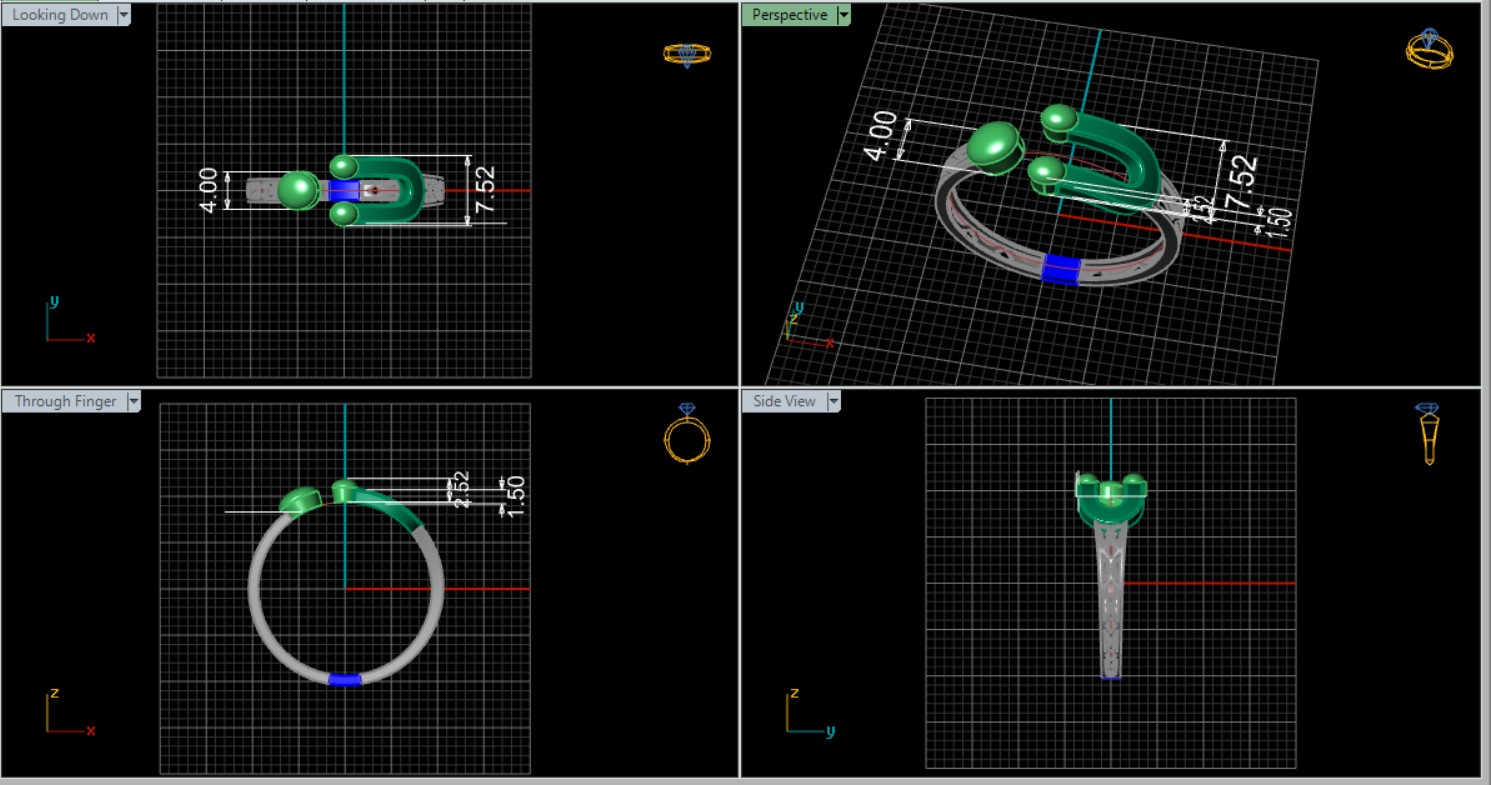
Task: Click the front ring icon in Through Finger viewport
Action: 687,434
